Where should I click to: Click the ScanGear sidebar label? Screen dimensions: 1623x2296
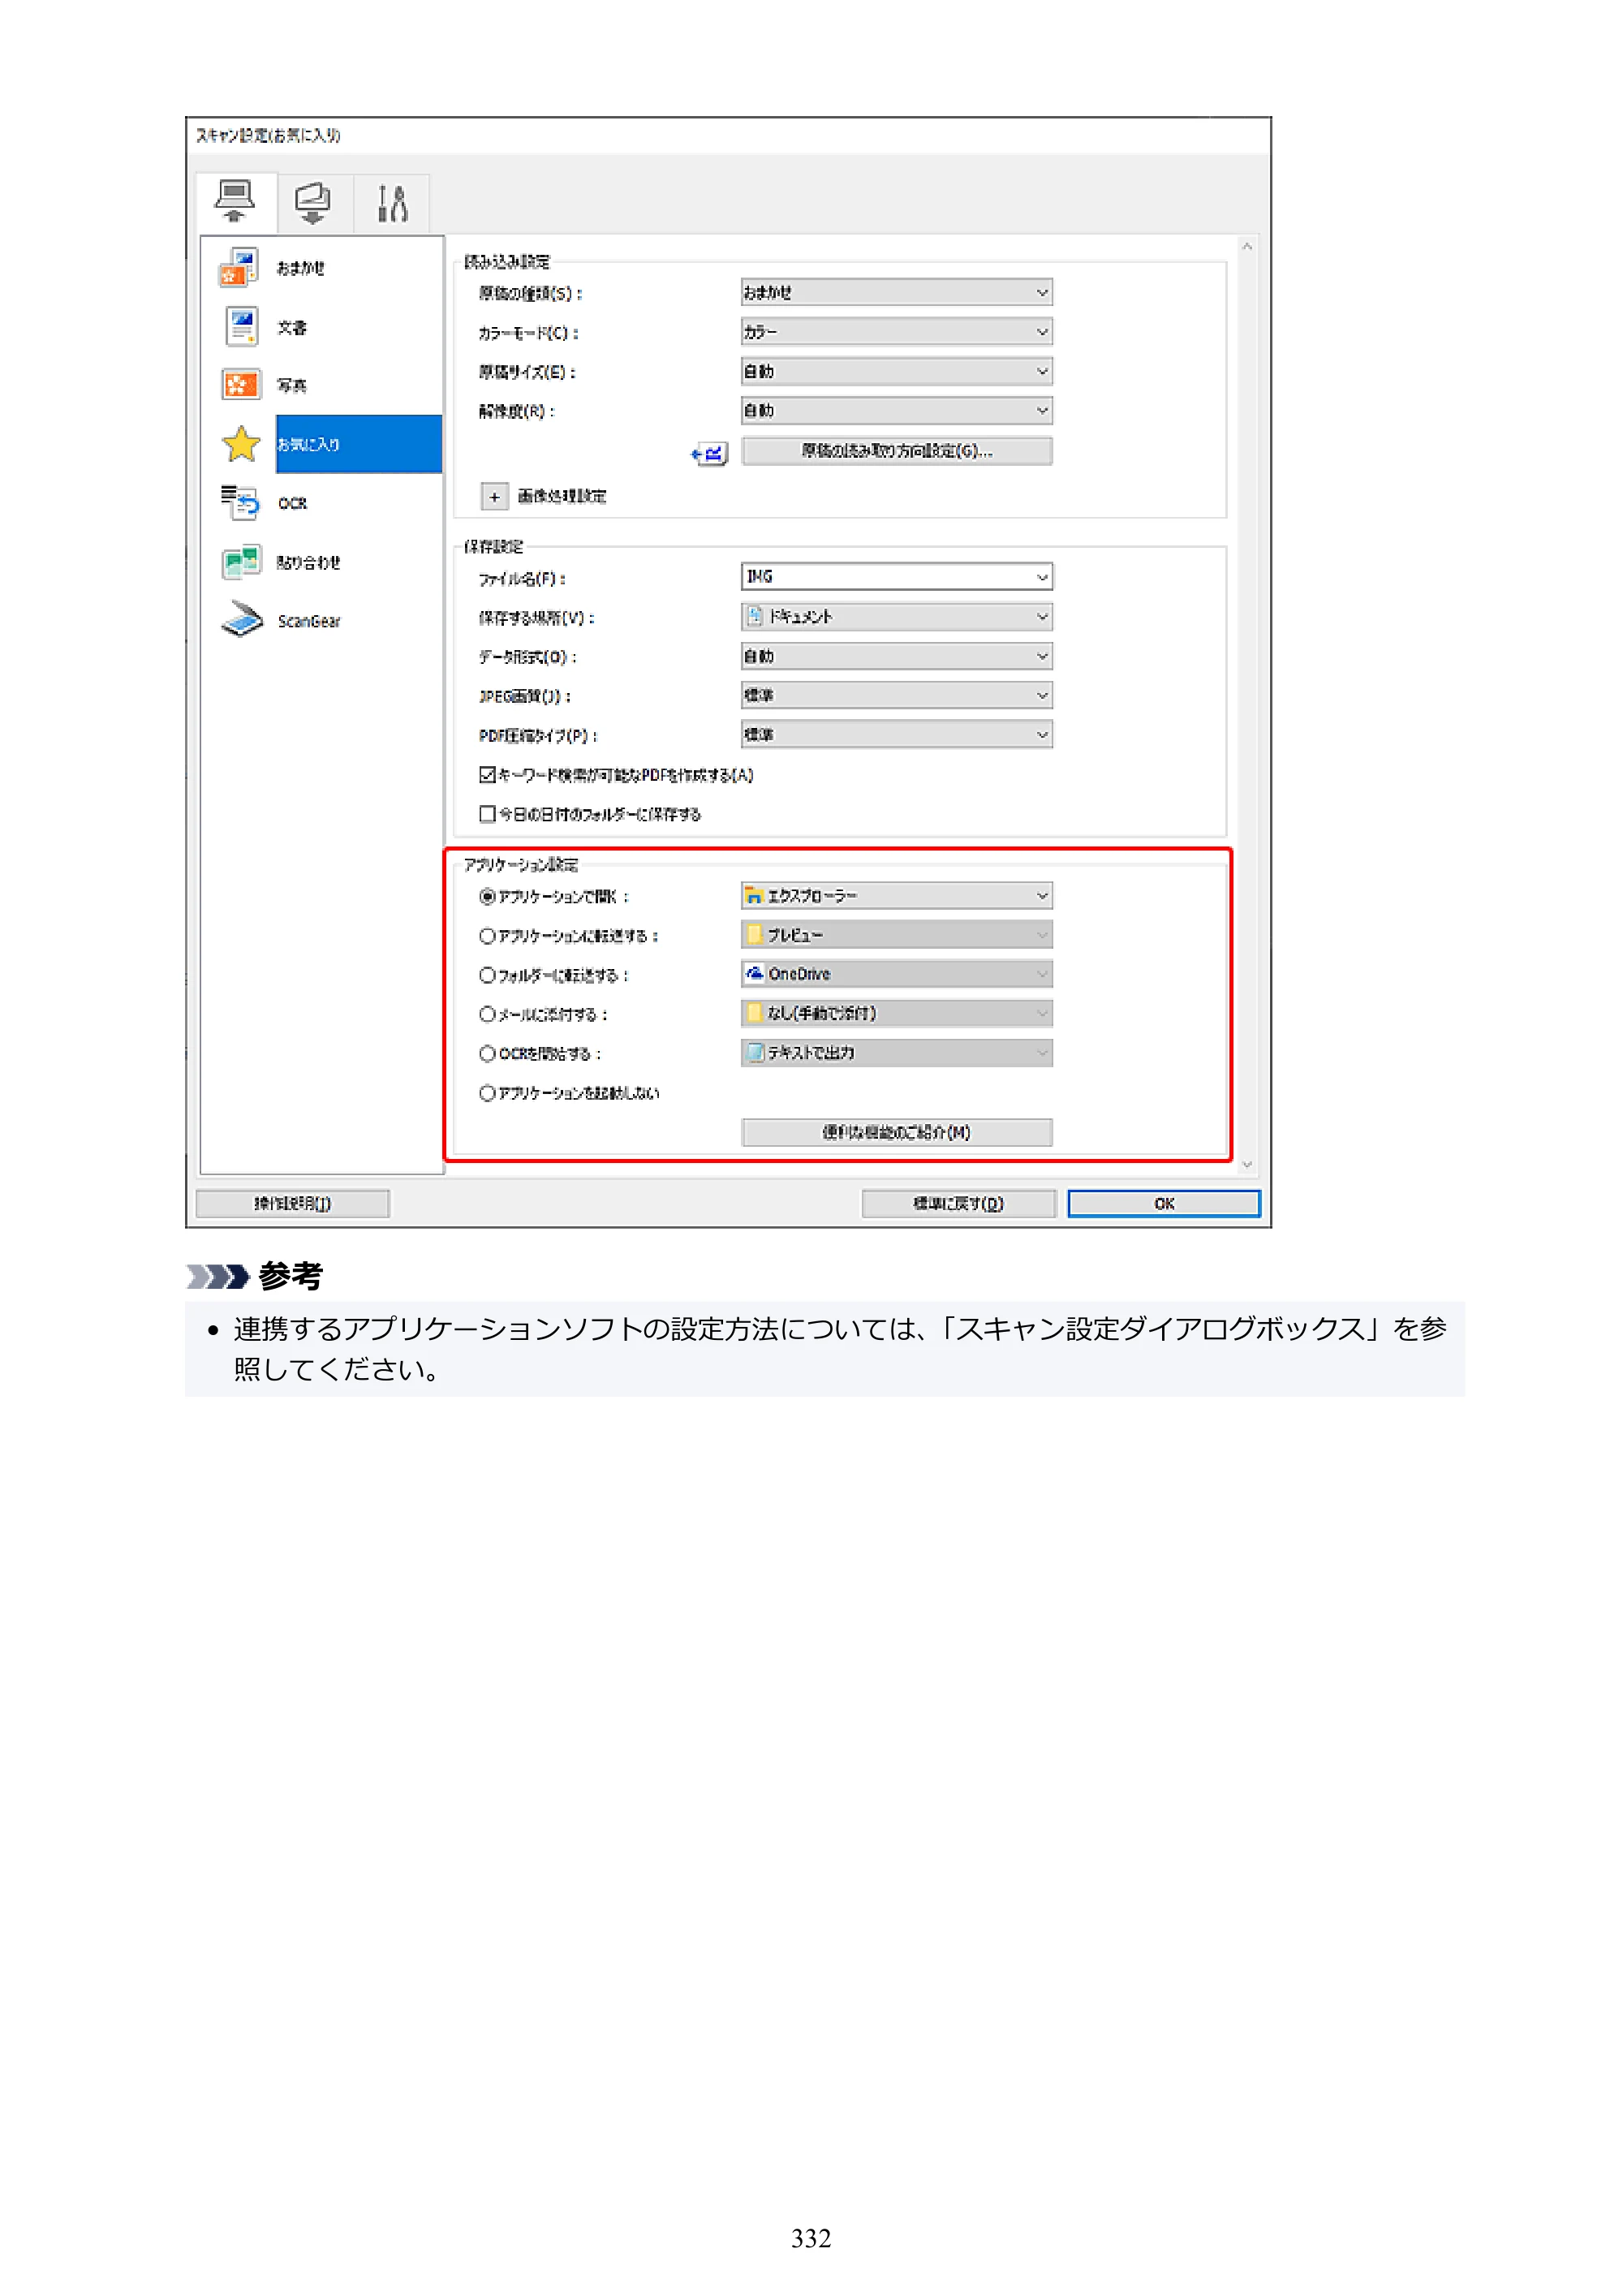tap(309, 621)
